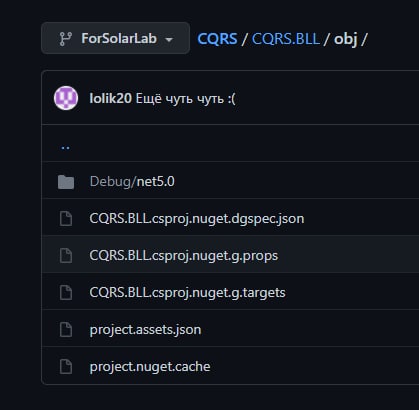The height and width of the screenshot is (410, 419).
Task: Click file icon beside nuget.g.props
Action: [66, 256]
